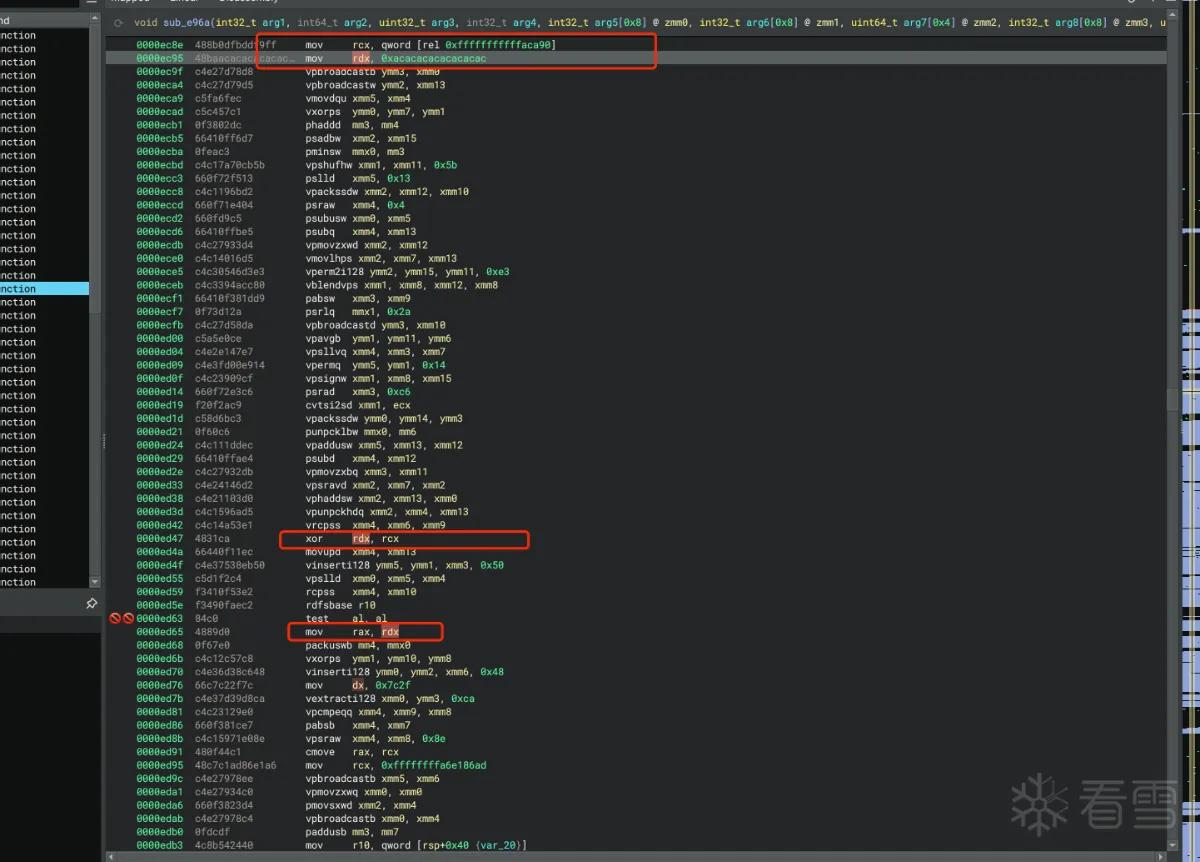Click the pmovsxwd instruction at 0000eda6
Image resolution: width=1200 pixels, height=862 pixels.
pos(361,805)
